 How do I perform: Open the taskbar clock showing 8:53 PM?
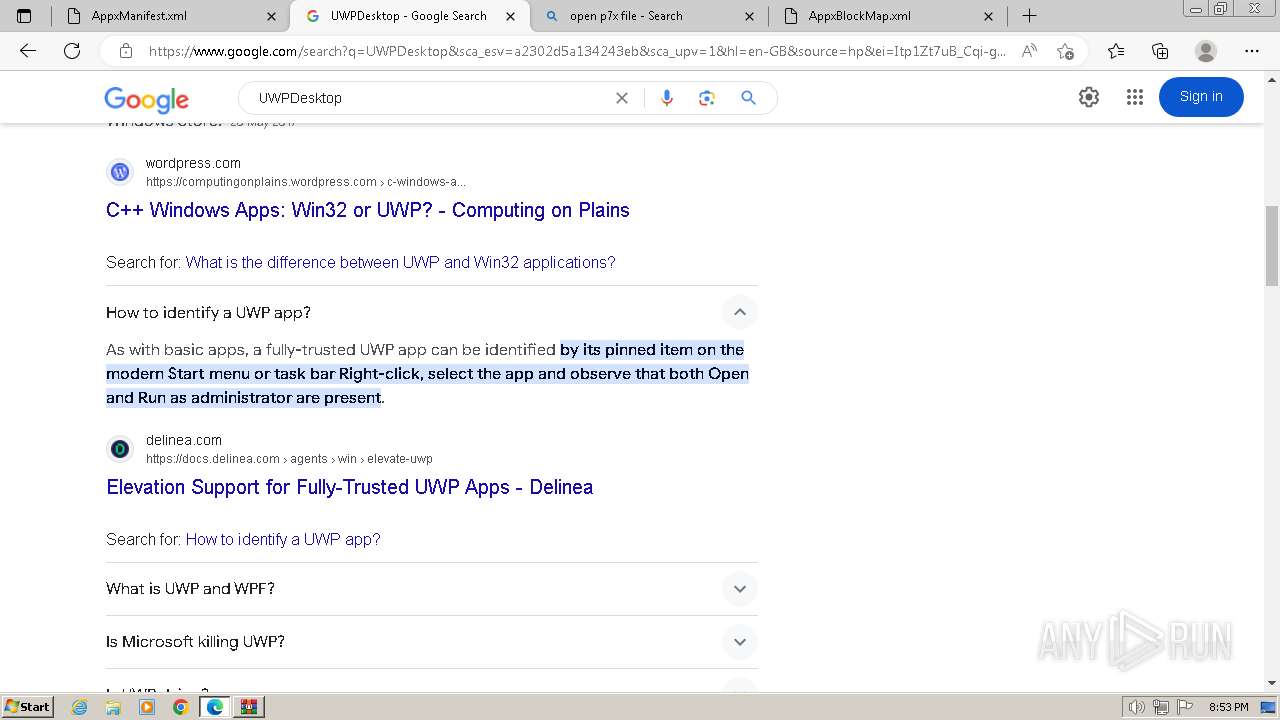(x=1228, y=707)
